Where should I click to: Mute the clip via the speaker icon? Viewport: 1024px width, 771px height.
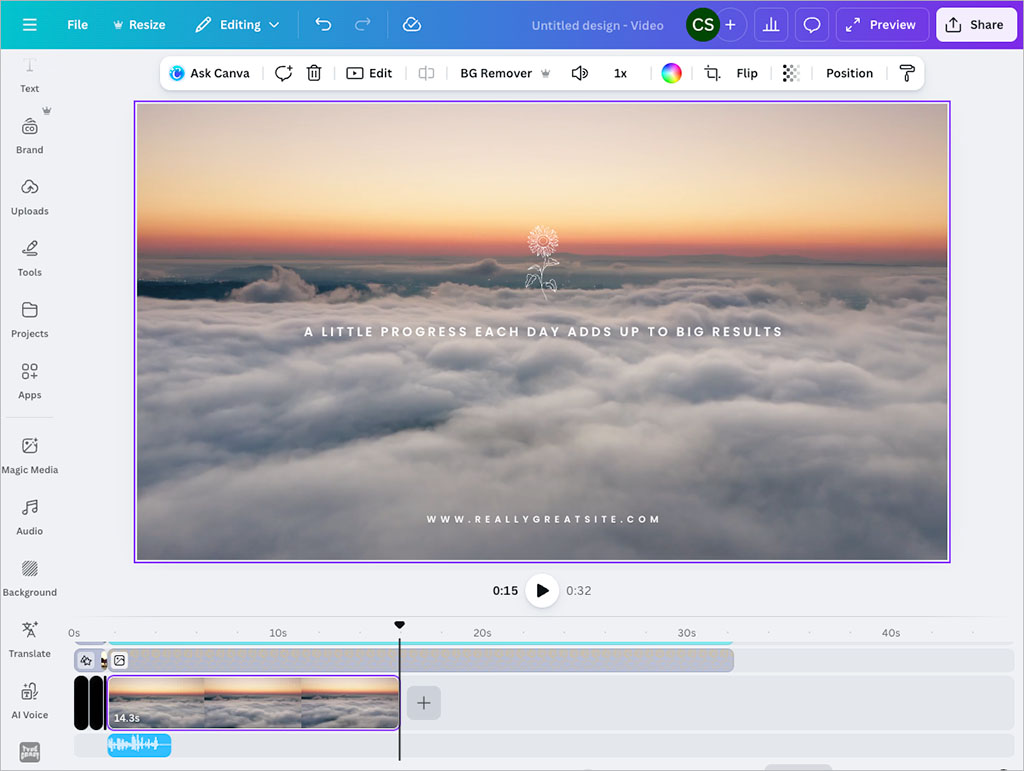pyautogui.click(x=579, y=73)
